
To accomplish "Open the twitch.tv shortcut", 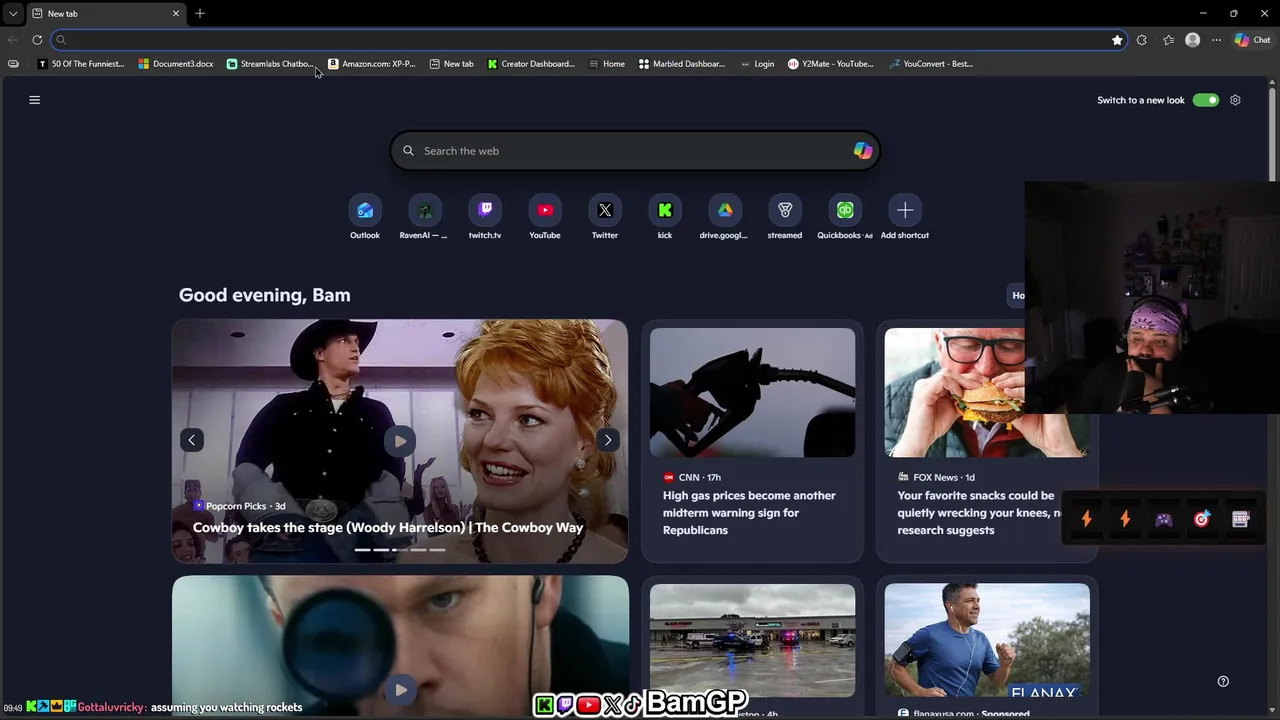I will pos(485,210).
